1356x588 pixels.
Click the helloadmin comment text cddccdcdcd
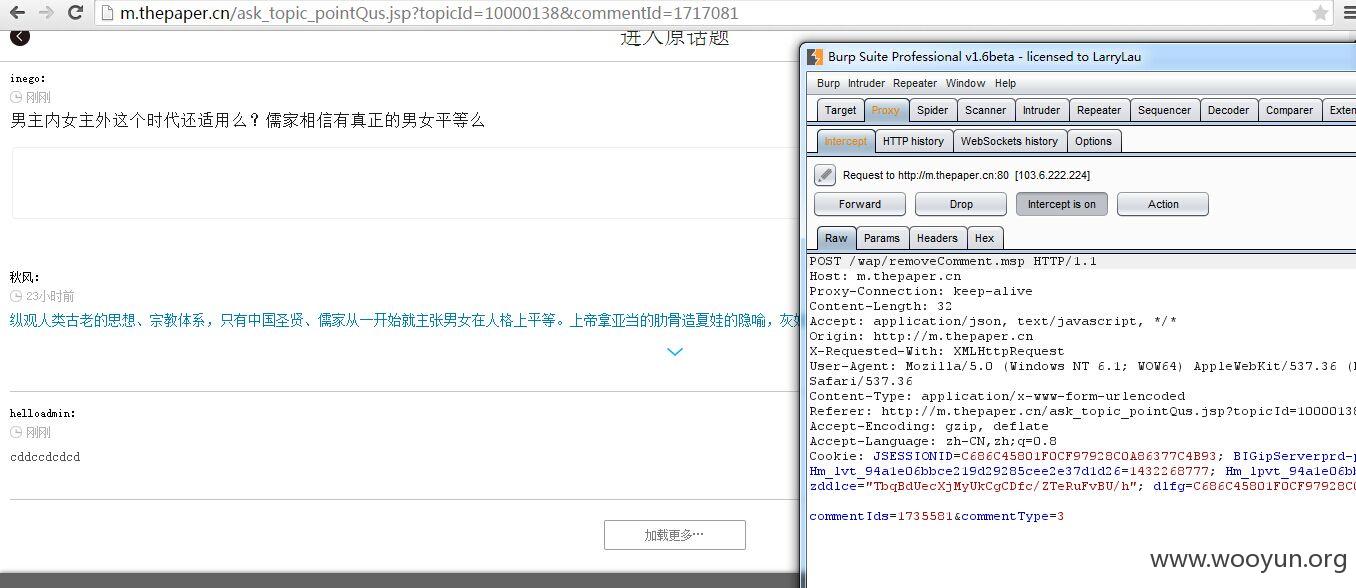(45, 457)
